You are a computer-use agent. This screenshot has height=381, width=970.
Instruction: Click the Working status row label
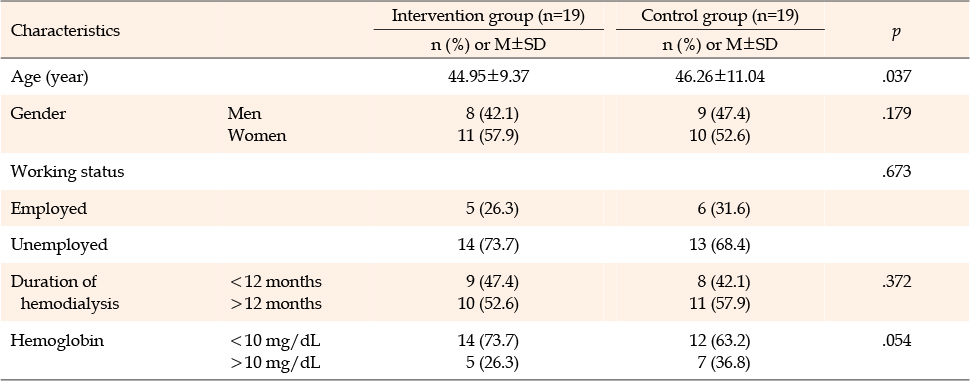(67, 172)
